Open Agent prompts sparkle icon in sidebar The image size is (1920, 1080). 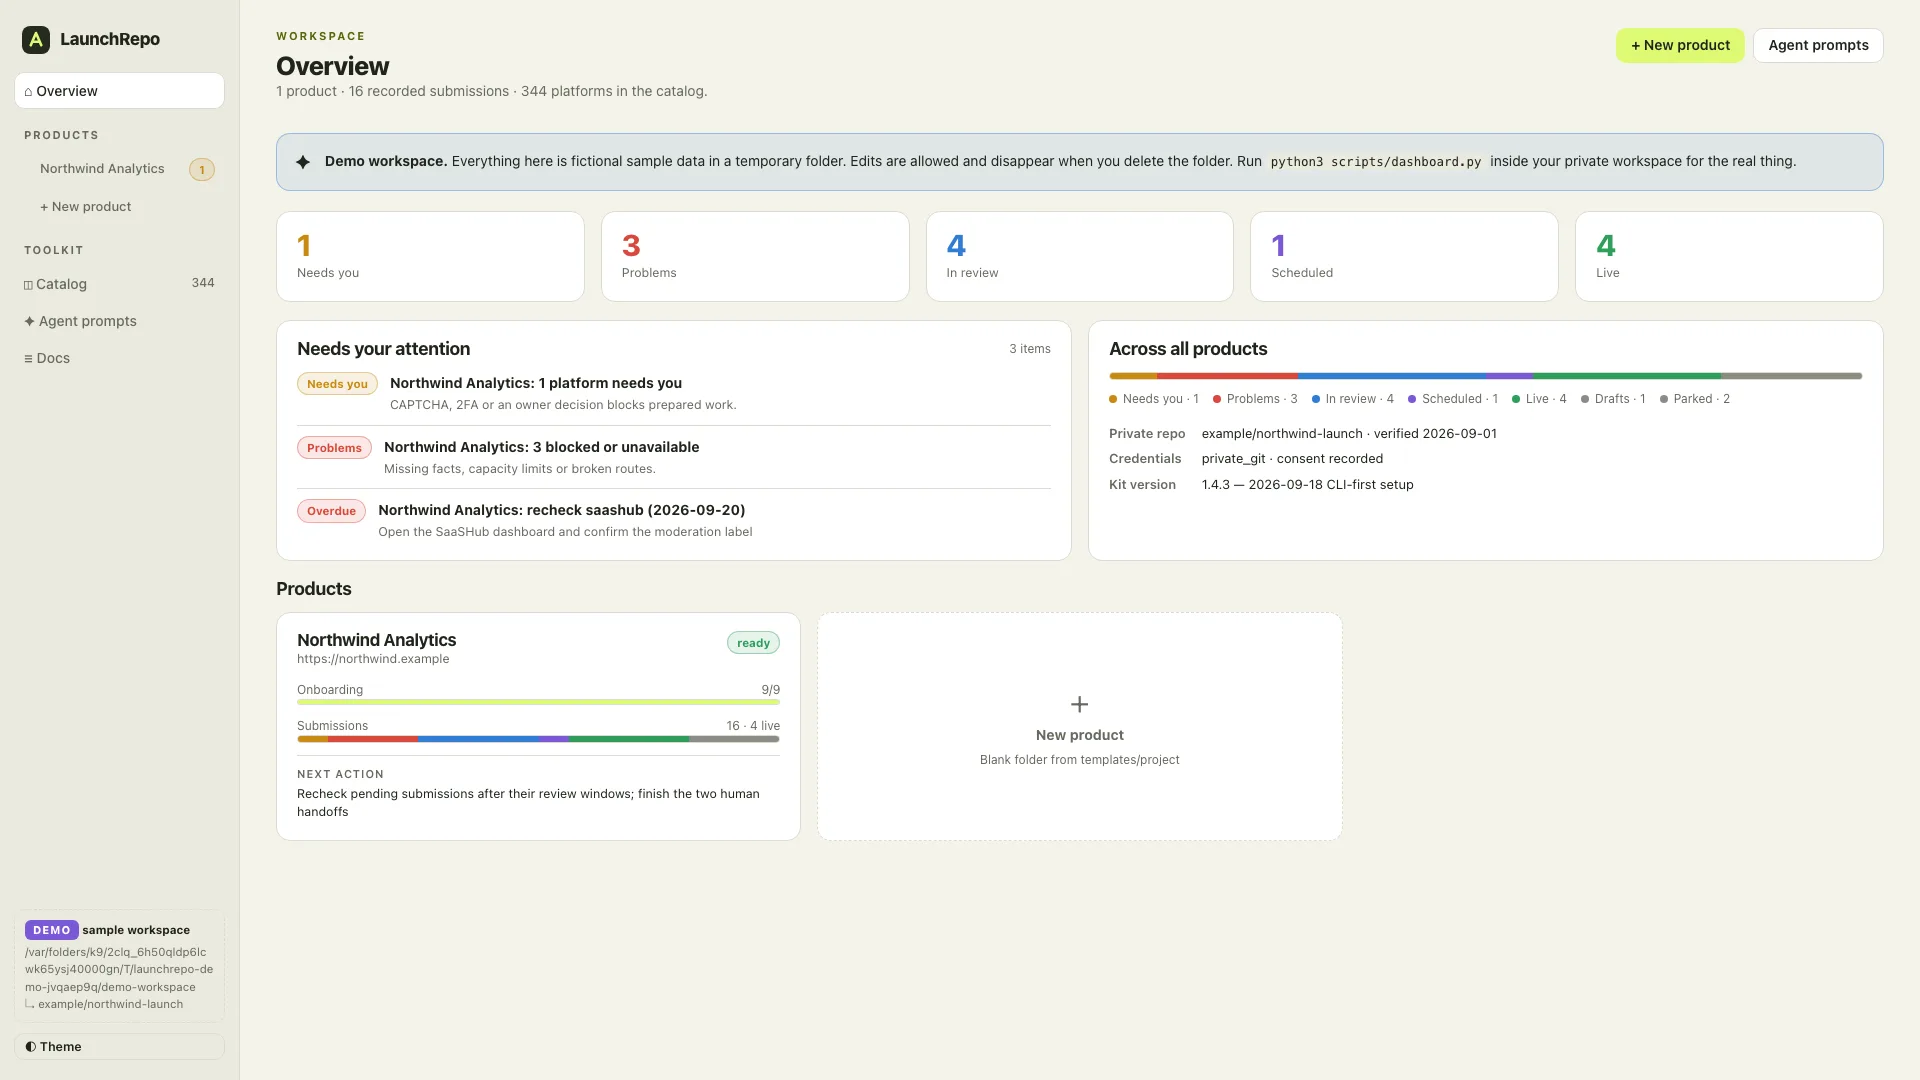tap(29, 321)
